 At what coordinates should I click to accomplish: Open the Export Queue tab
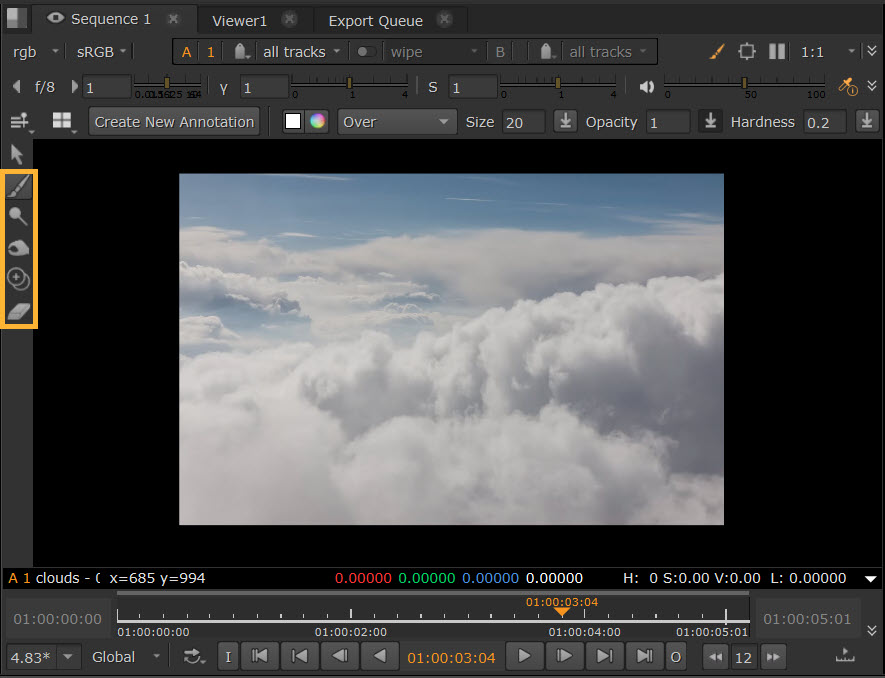pos(375,20)
